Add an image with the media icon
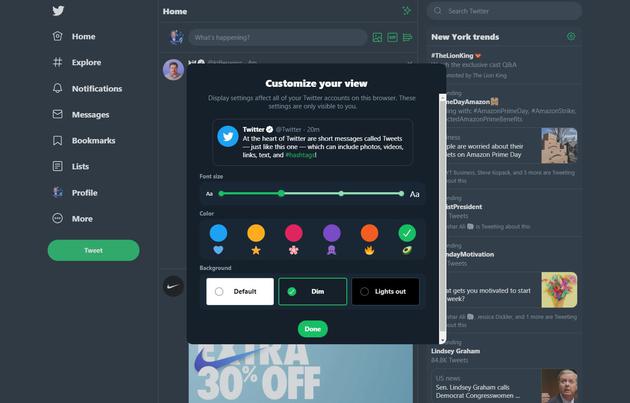The width and height of the screenshot is (630, 403). pyautogui.click(x=377, y=37)
